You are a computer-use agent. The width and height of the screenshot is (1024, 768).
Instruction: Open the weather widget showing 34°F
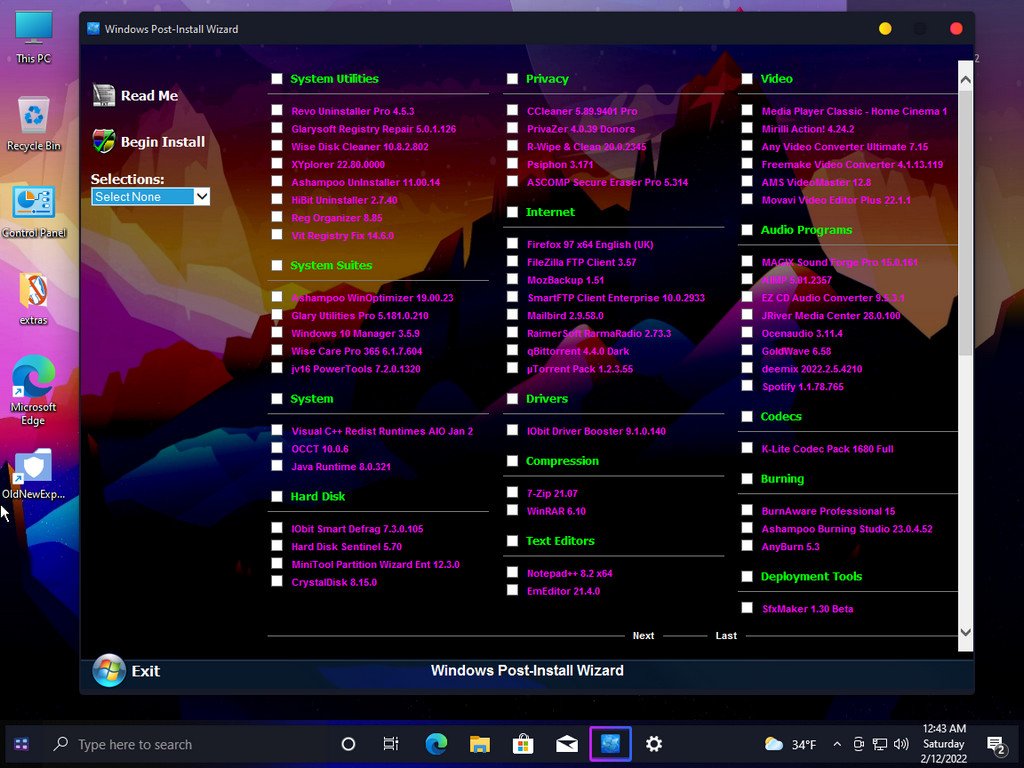(790, 744)
